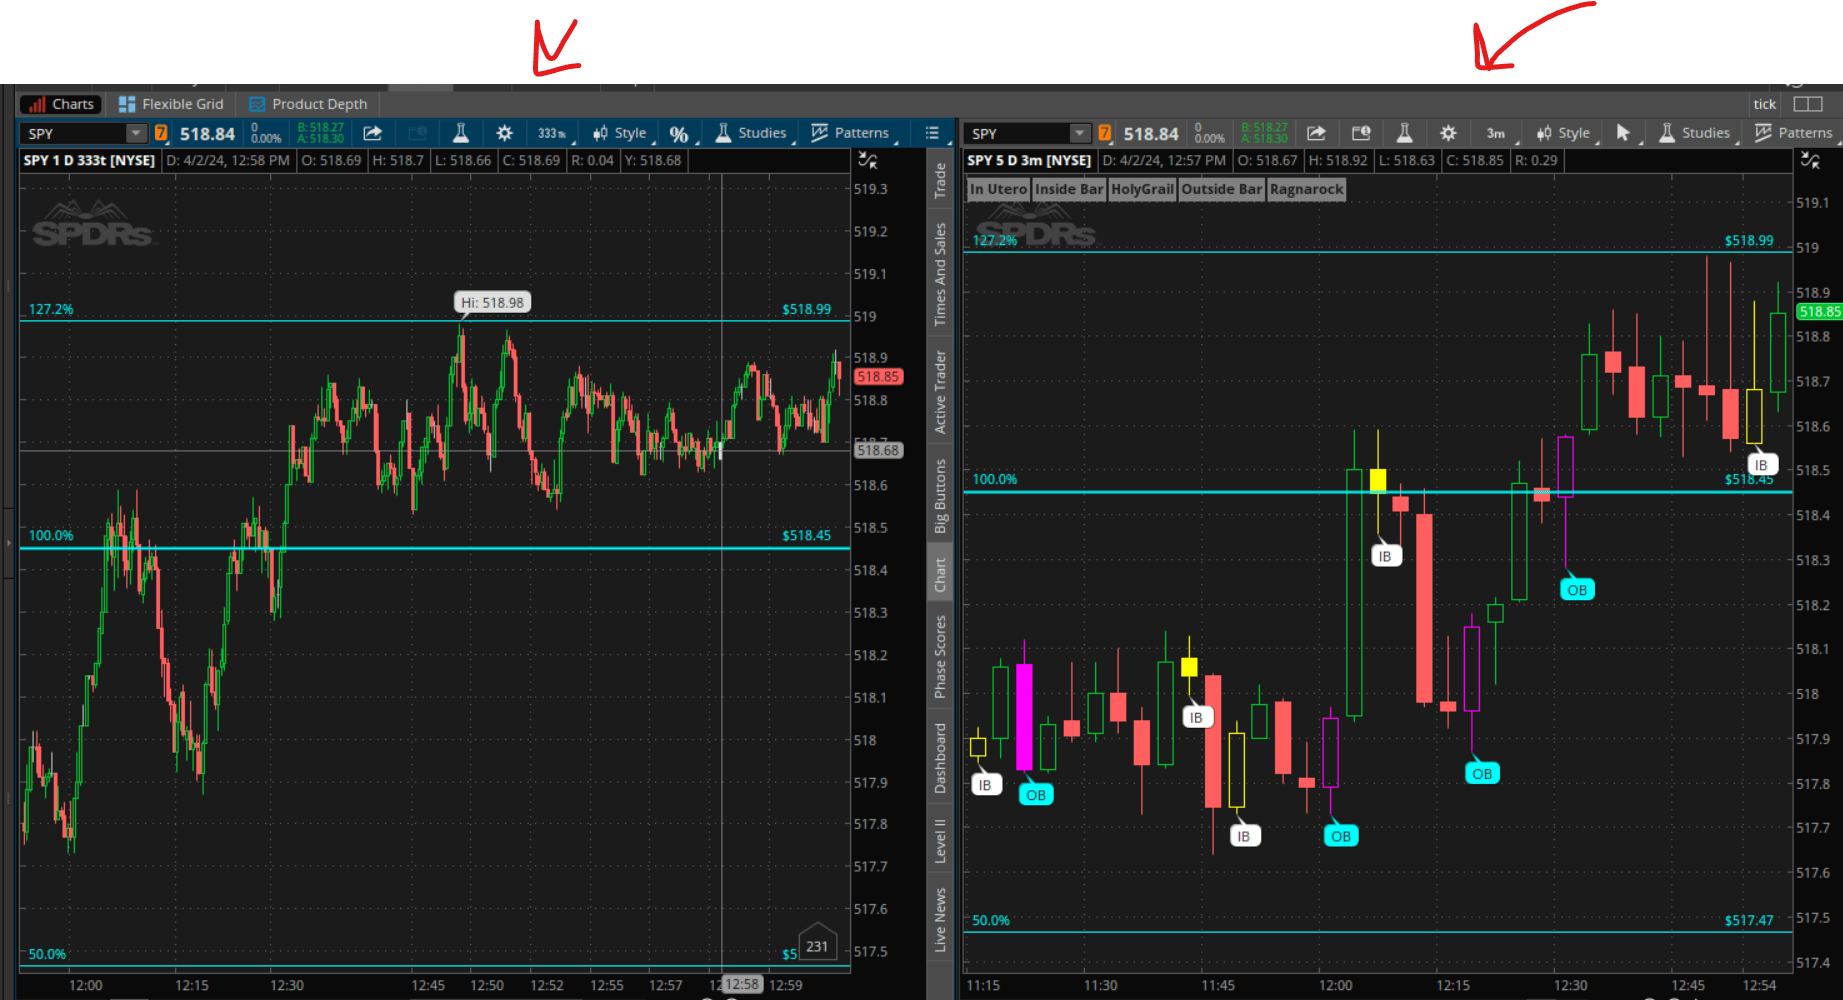Click the right chart 50.0% Fibonacci label

click(991, 920)
